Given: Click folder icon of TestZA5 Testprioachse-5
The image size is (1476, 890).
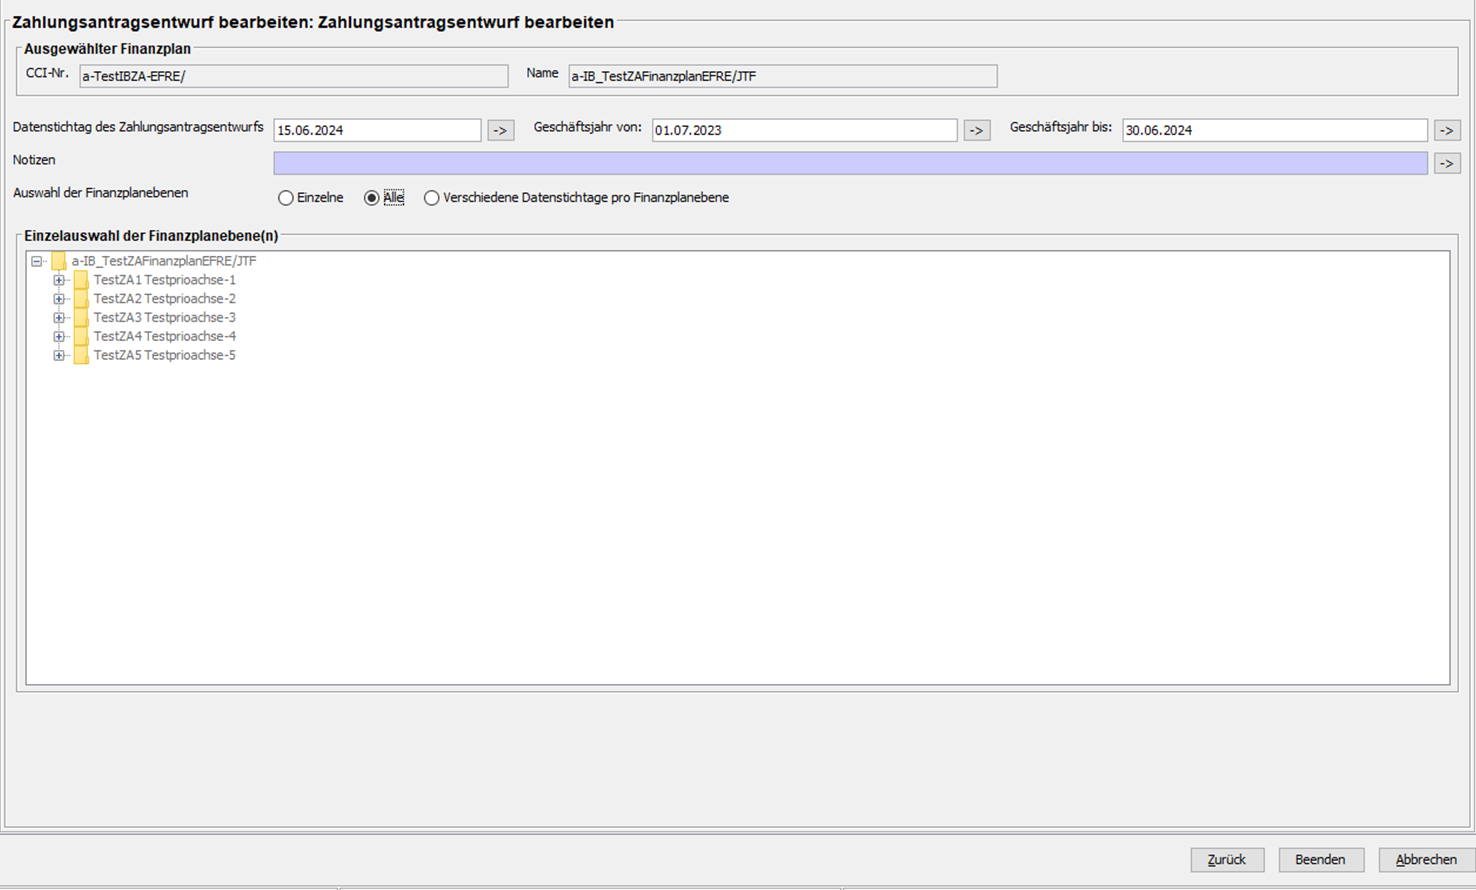Looking at the screenshot, I should tap(81, 356).
